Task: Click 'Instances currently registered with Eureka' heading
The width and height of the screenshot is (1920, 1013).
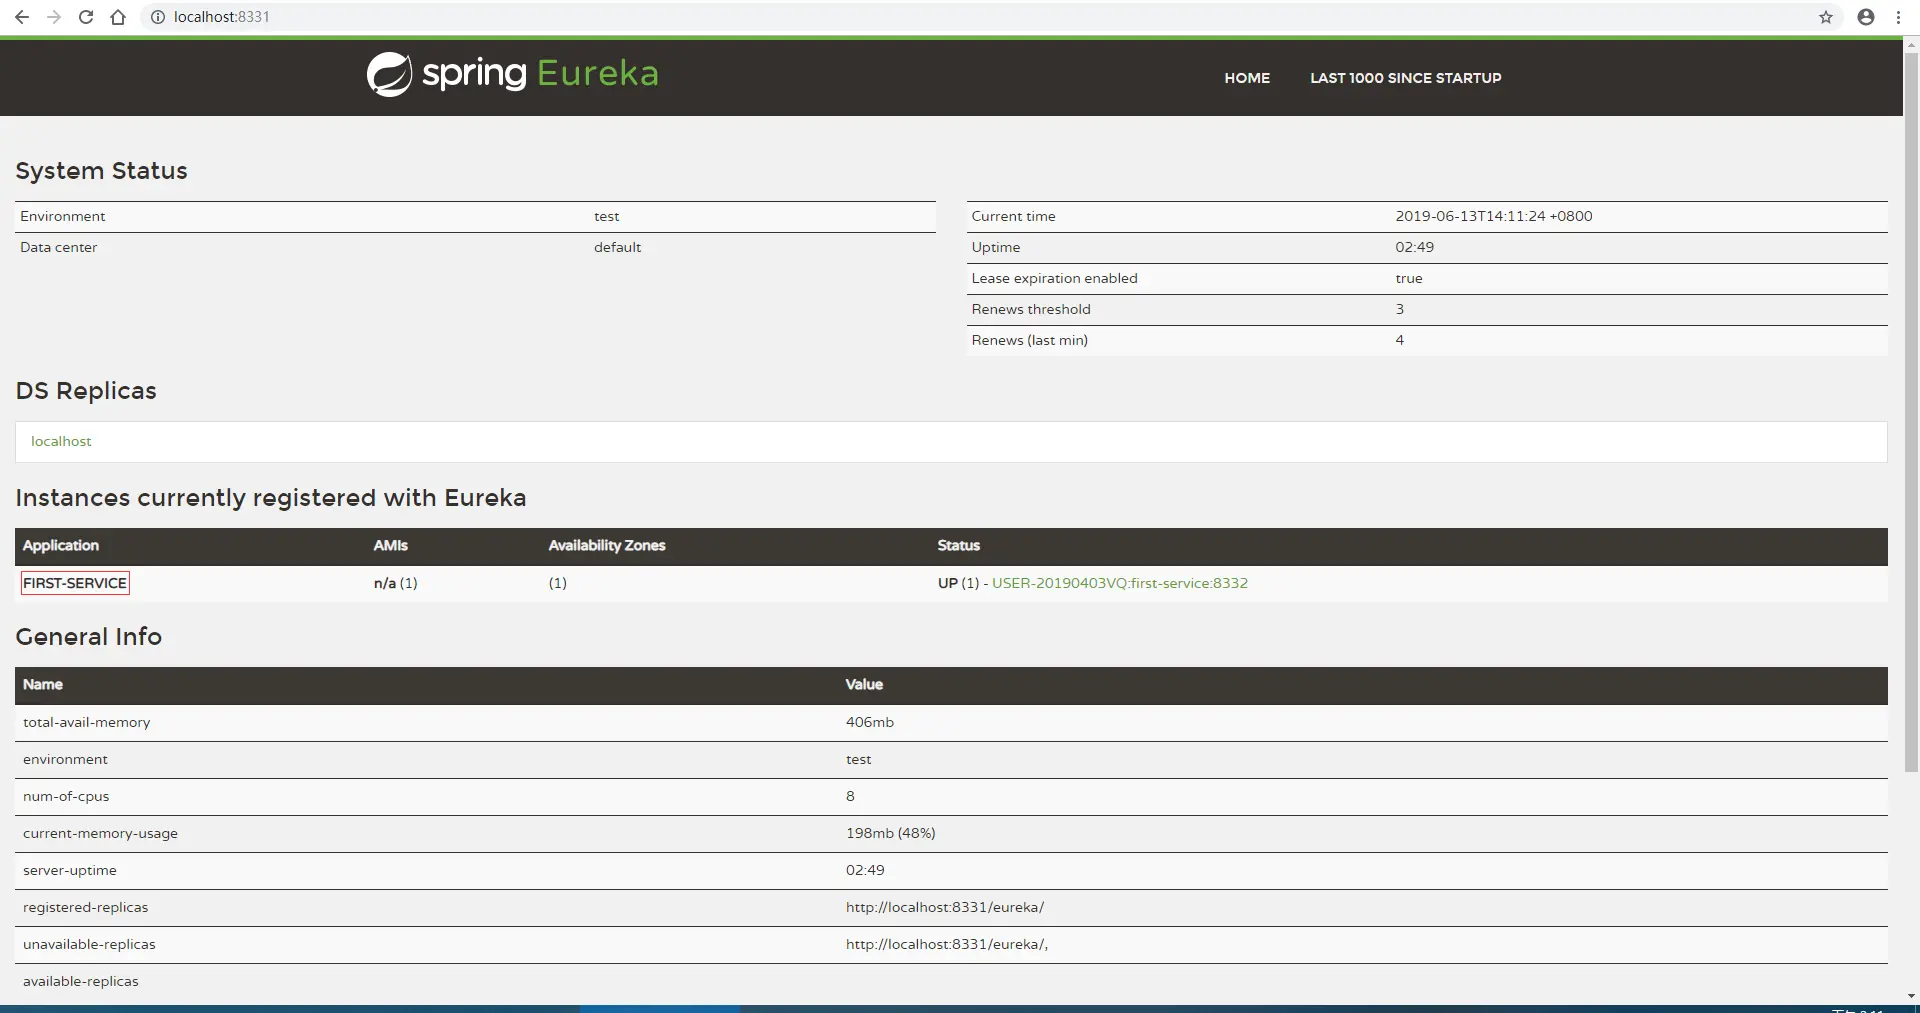Action: point(270,498)
